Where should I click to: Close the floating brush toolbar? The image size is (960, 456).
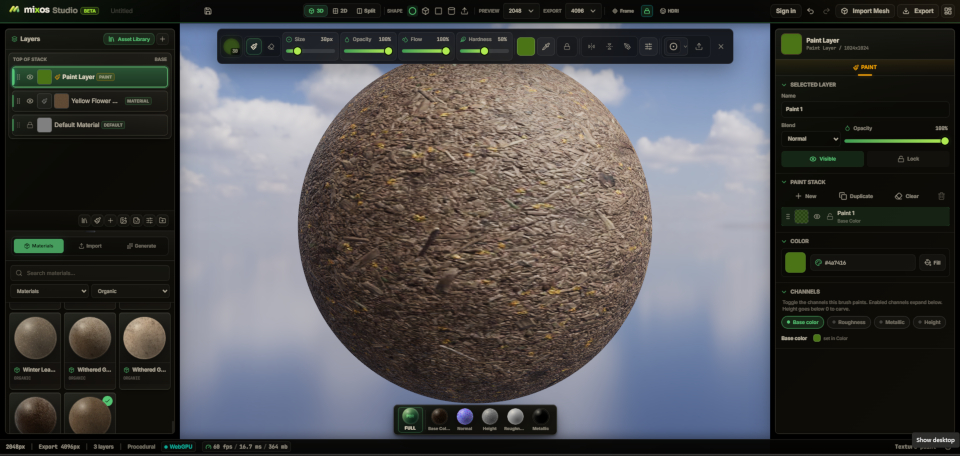[721, 47]
